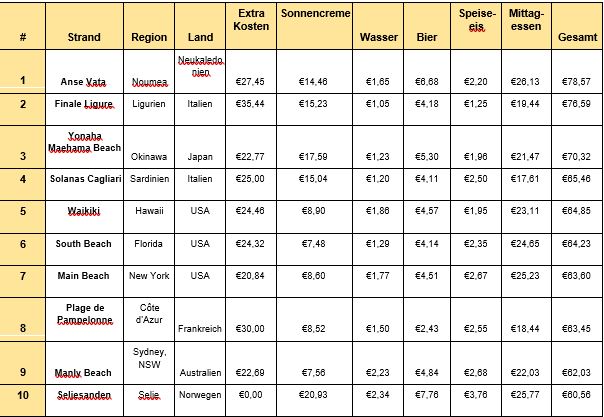The image size is (604, 417).
Task: Click the Florida region cell
Action: [x=149, y=249]
